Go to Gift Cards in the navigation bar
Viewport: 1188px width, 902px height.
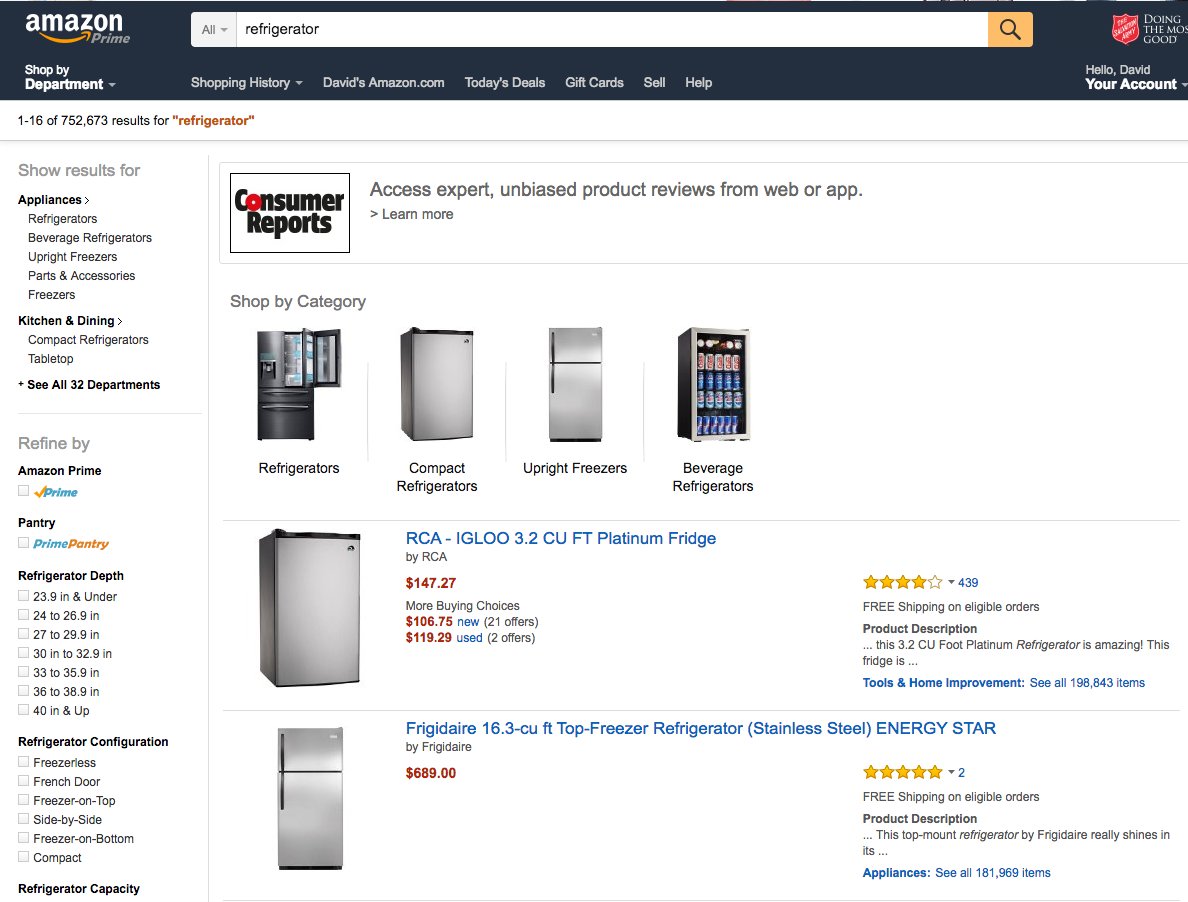(x=594, y=83)
